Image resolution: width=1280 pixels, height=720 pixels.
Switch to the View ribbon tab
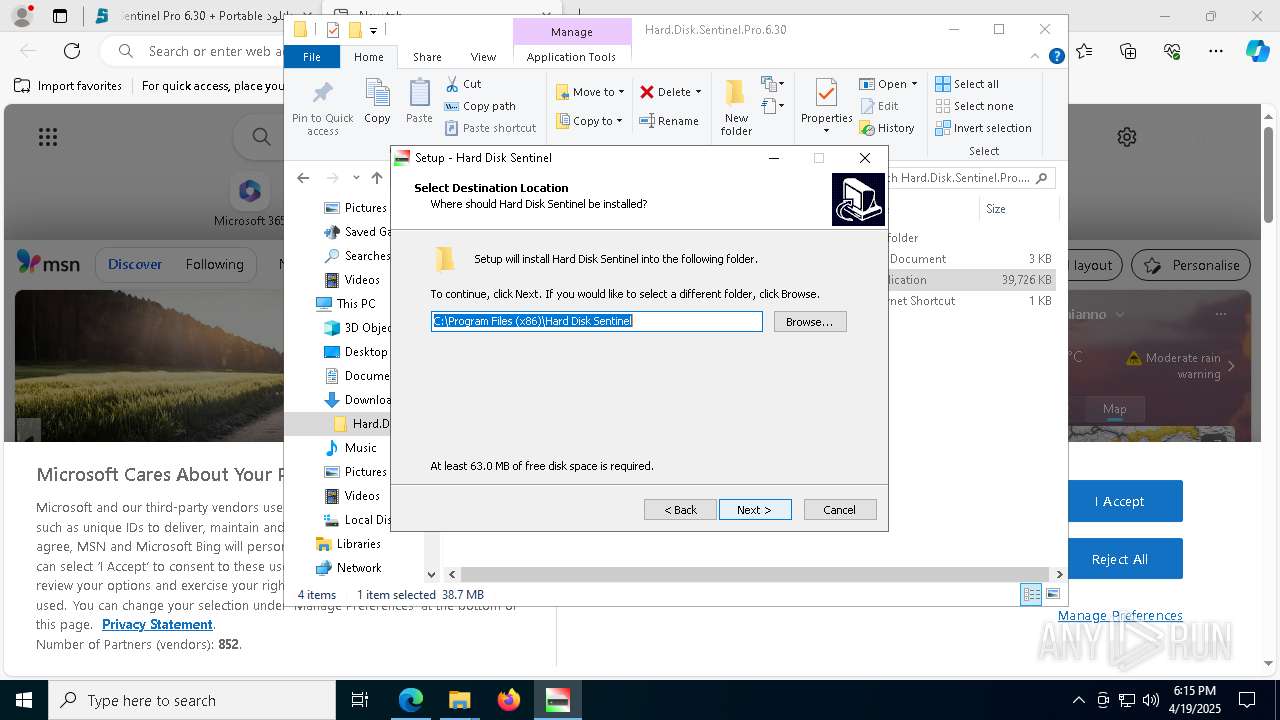pyautogui.click(x=483, y=57)
